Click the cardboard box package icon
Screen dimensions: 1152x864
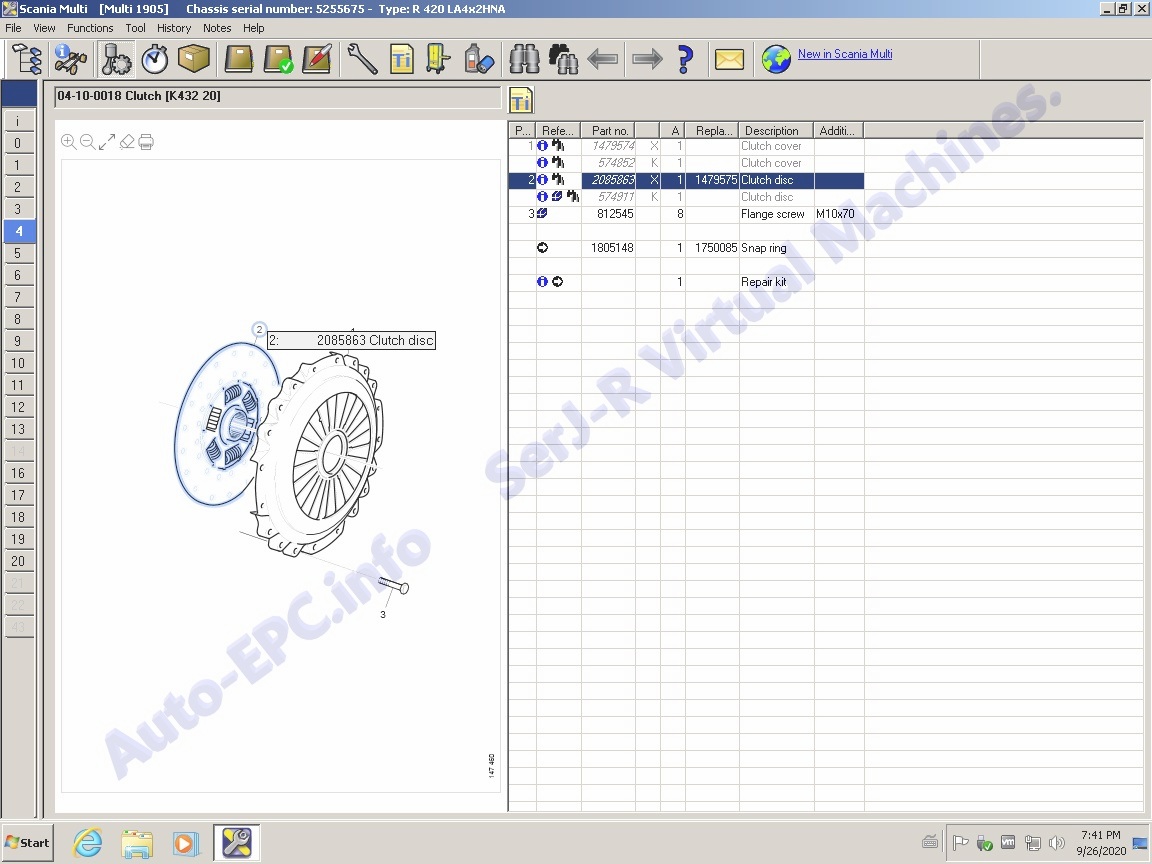[193, 59]
